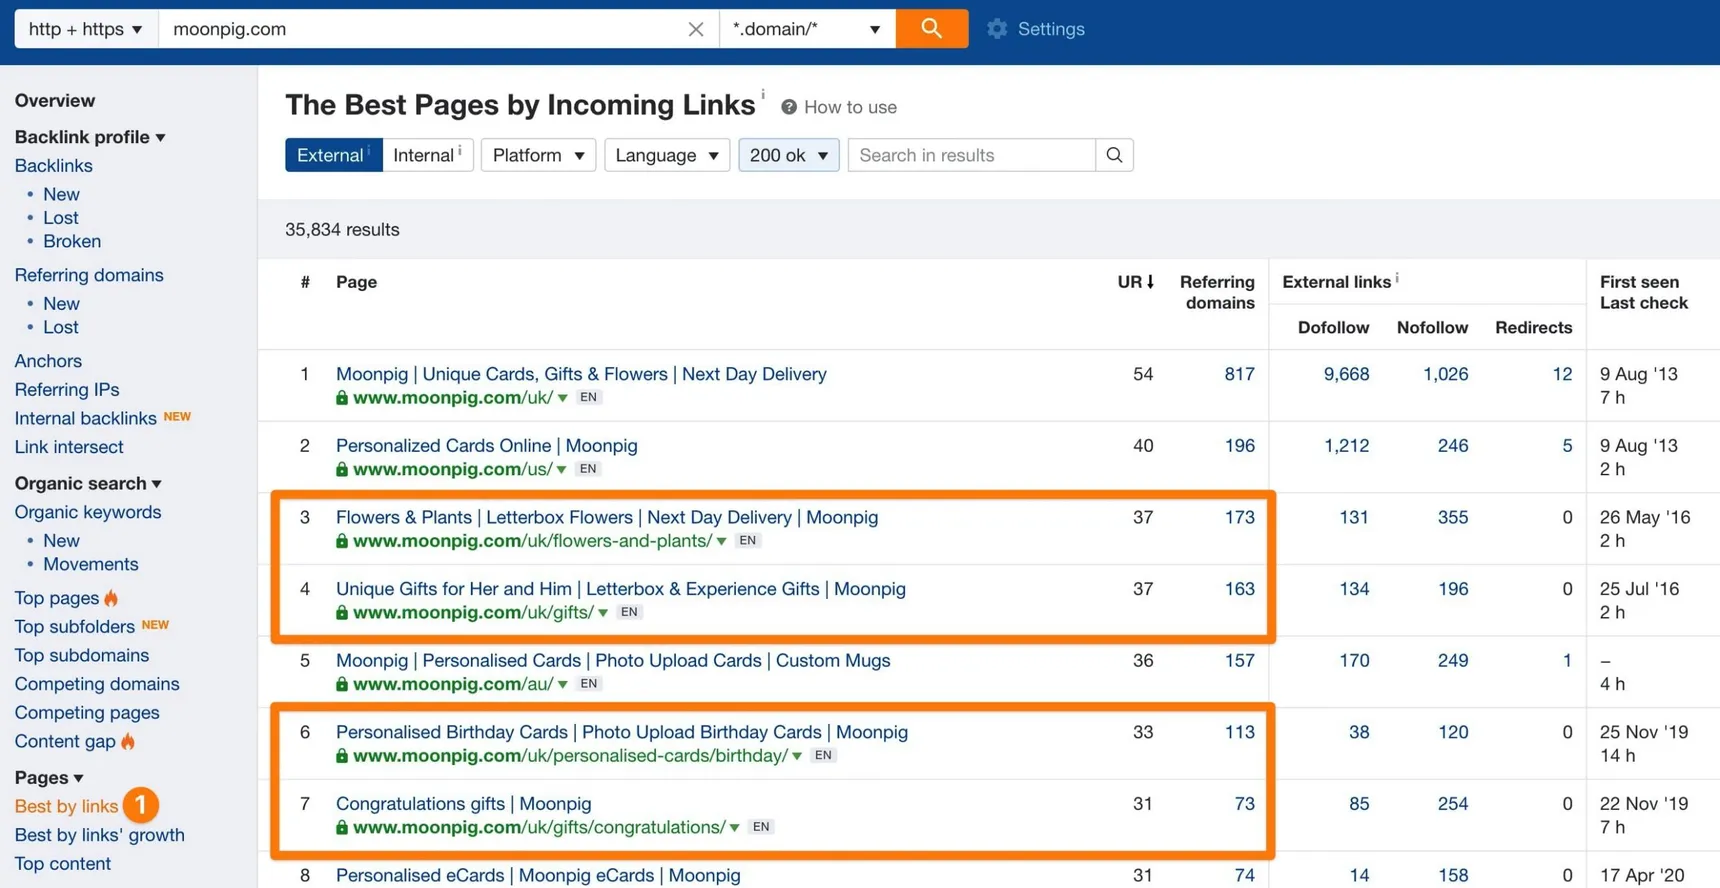Screen dimensions: 1720x888
Task: Open the 200 ok status filter
Action: coord(788,155)
